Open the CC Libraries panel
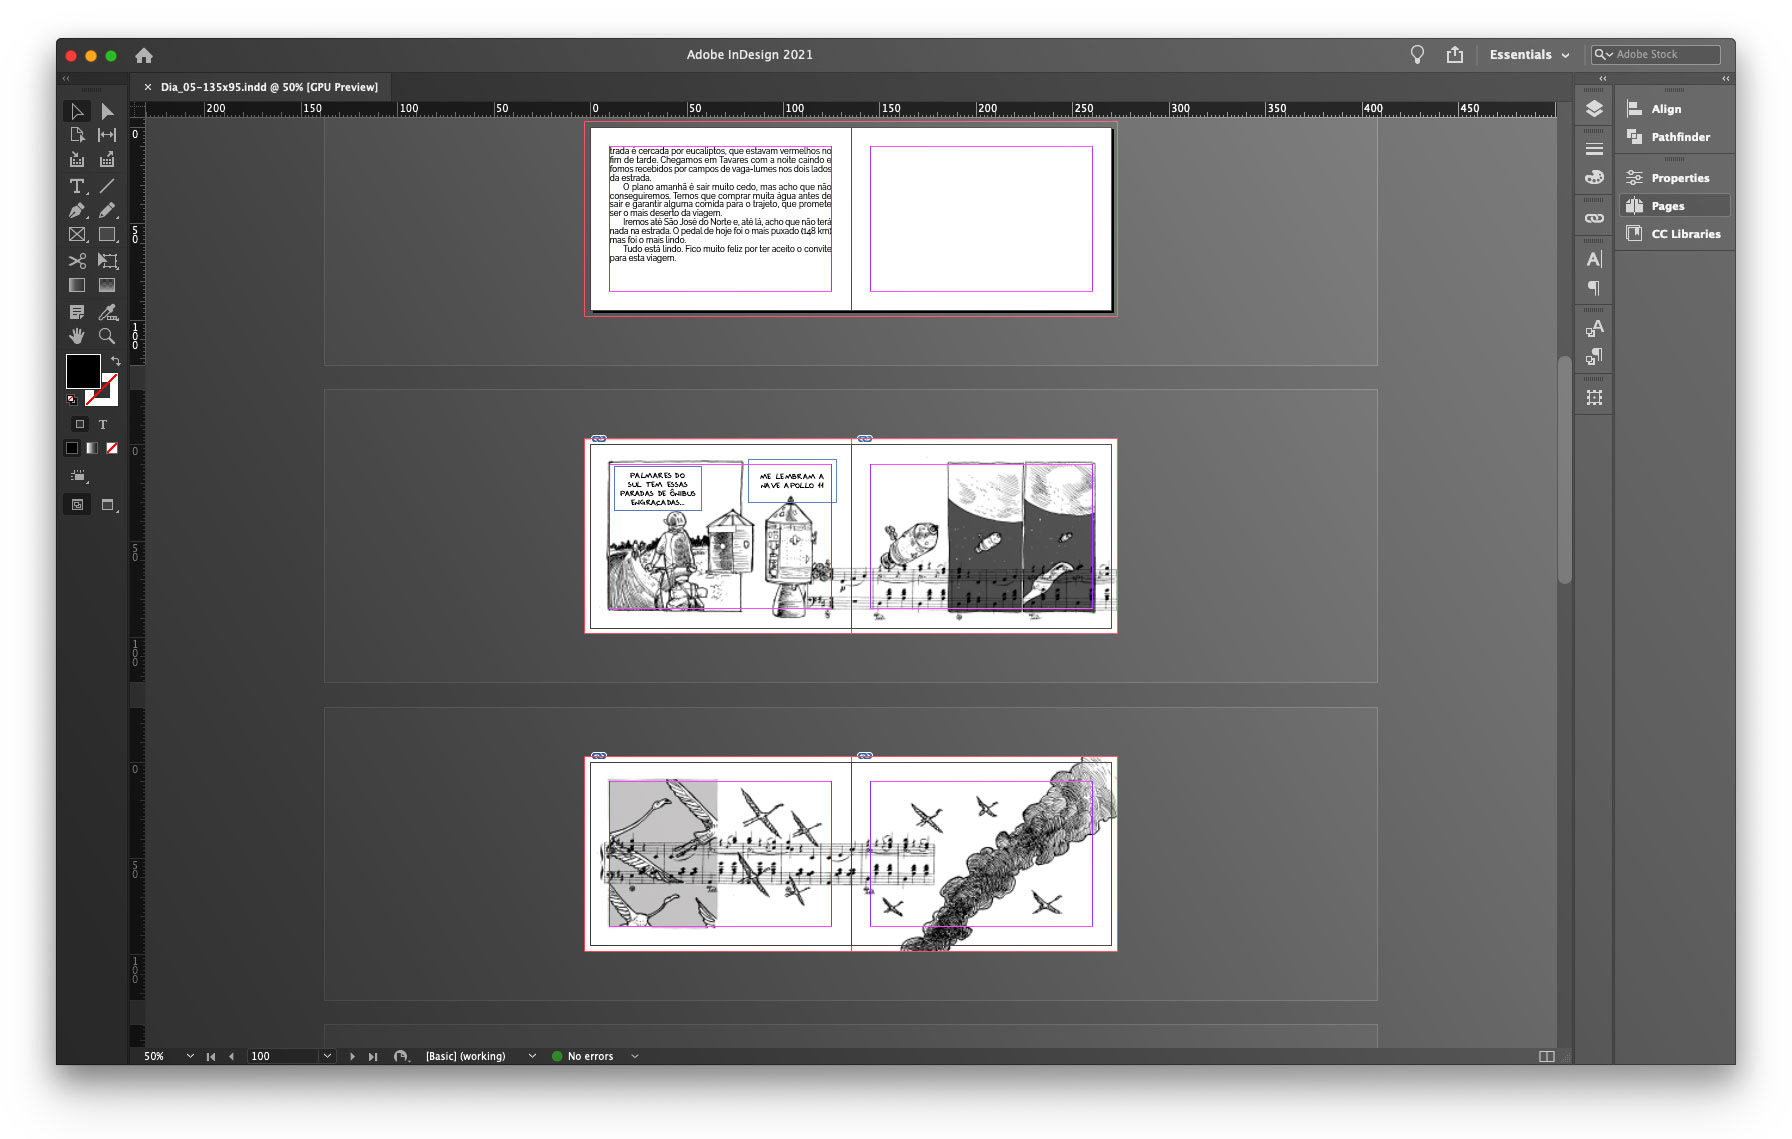The height and width of the screenshot is (1139, 1792). coord(1675,234)
